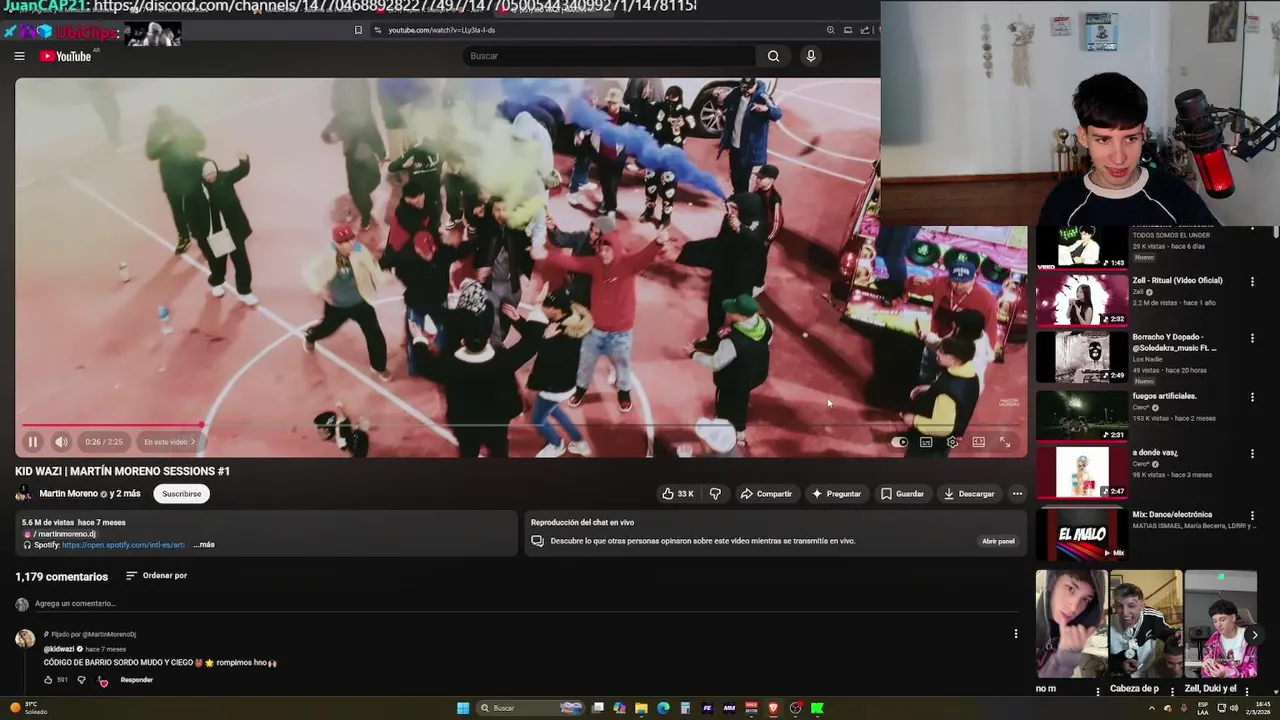Viewport: 1280px width, 720px height.
Task: Open options for 'Borracho Y Dopado' suggestion
Action: [1252, 340]
